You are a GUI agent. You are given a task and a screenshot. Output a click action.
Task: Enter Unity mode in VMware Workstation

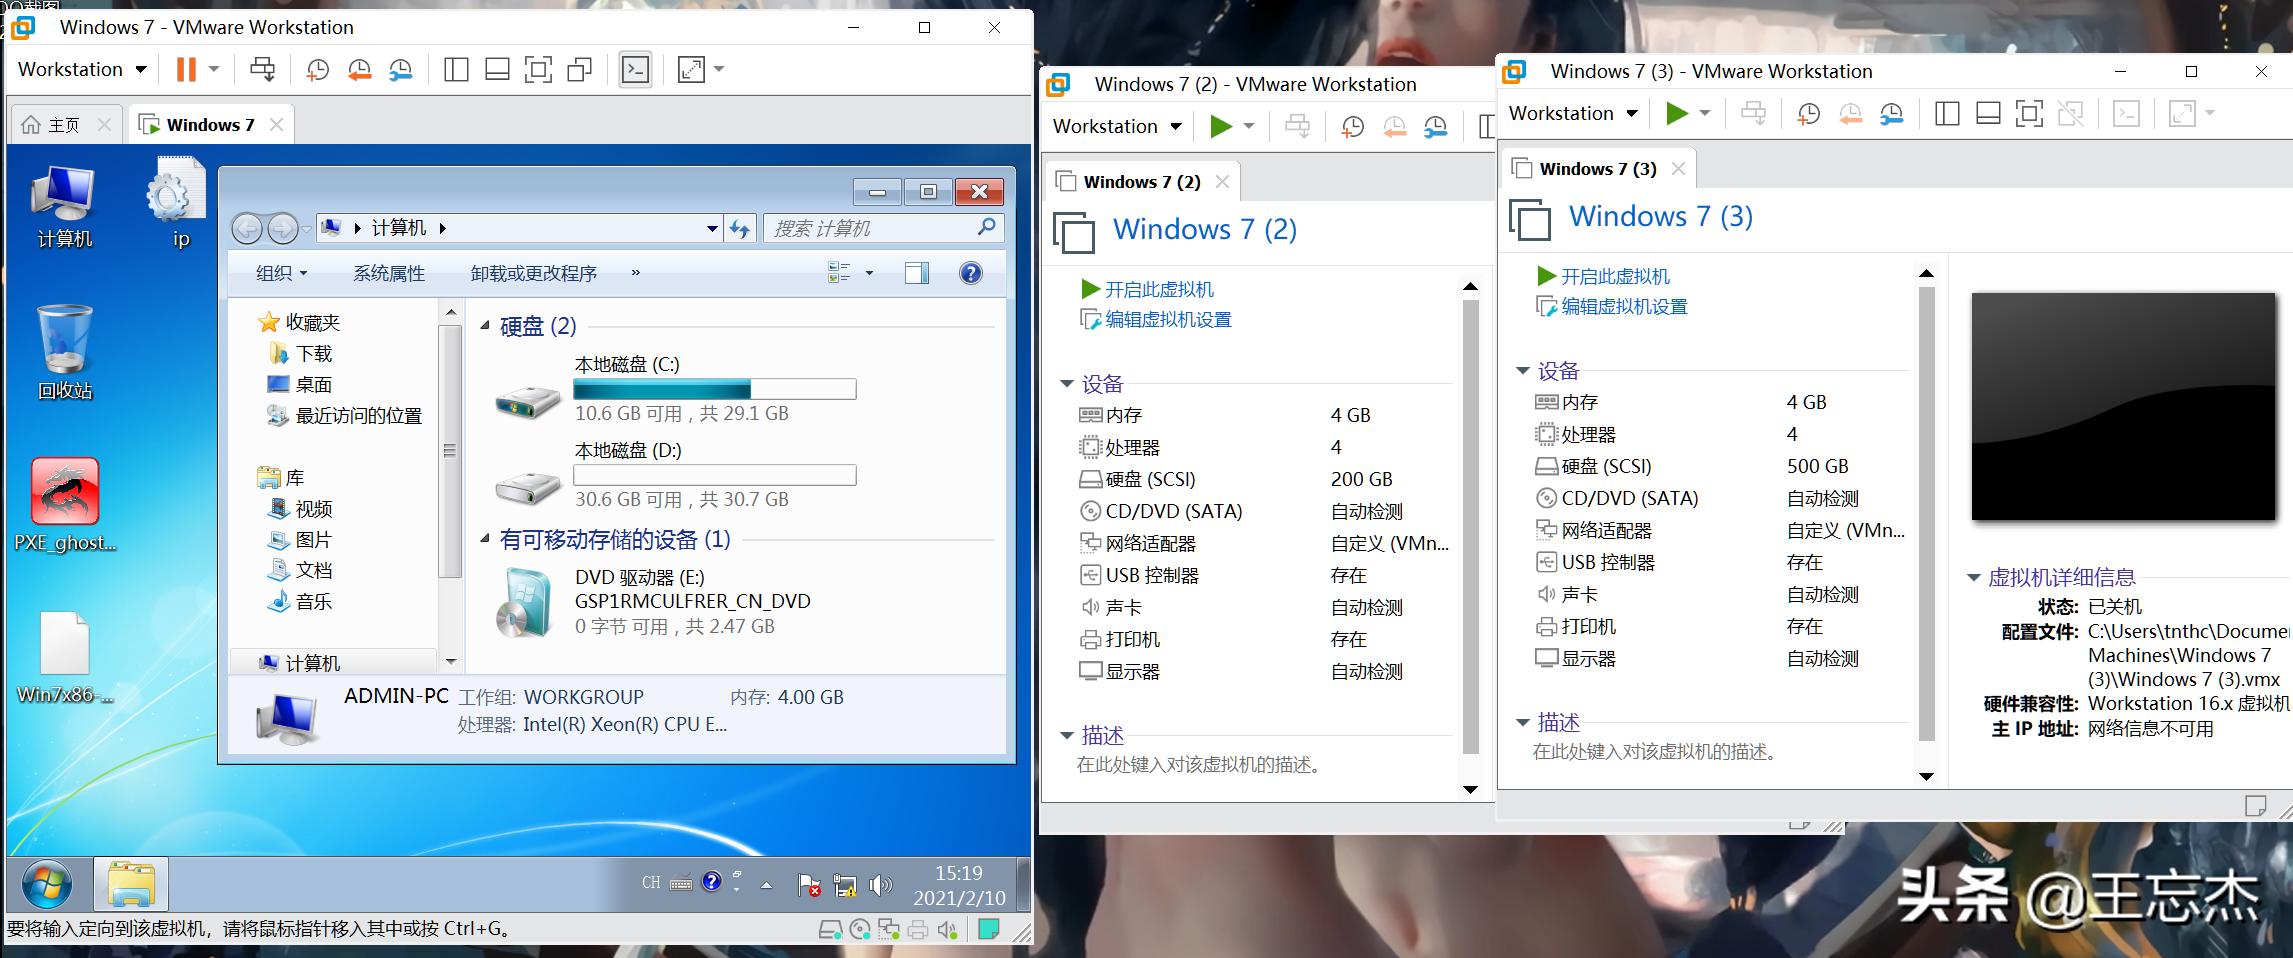pos(580,70)
